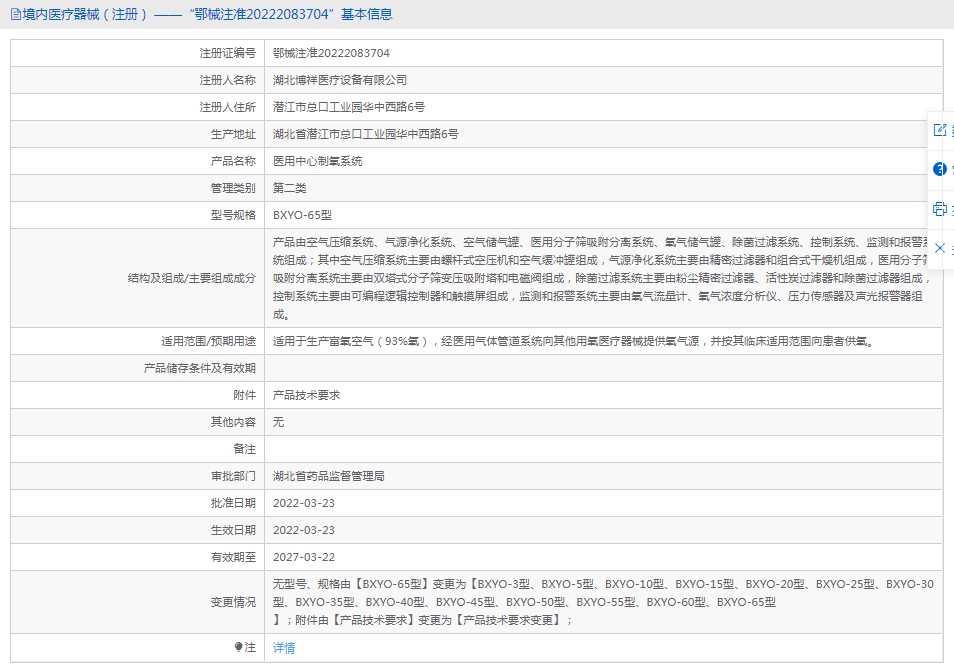
Task: Click the label 结构及组成/主要组成成分
Action: pyautogui.click(x=192, y=278)
